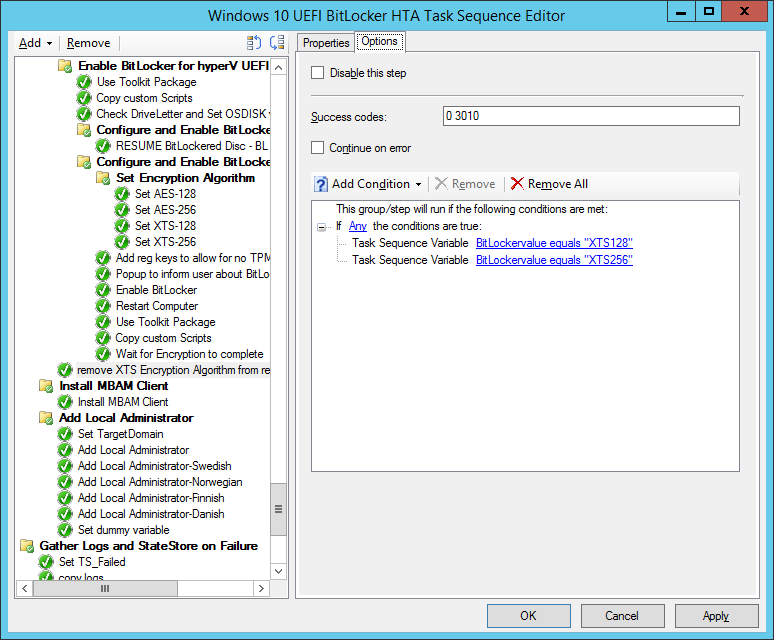Viewport: 774px width, 640px height.
Task: Click the green check icon beside Set AES-256
Action: click(122, 210)
